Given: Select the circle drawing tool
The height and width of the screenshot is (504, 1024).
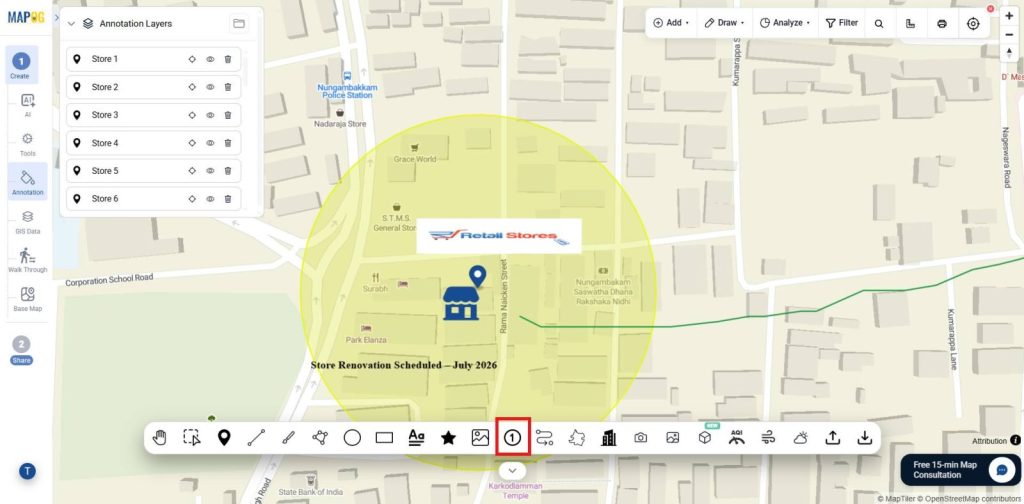Looking at the screenshot, I should coord(352,438).
